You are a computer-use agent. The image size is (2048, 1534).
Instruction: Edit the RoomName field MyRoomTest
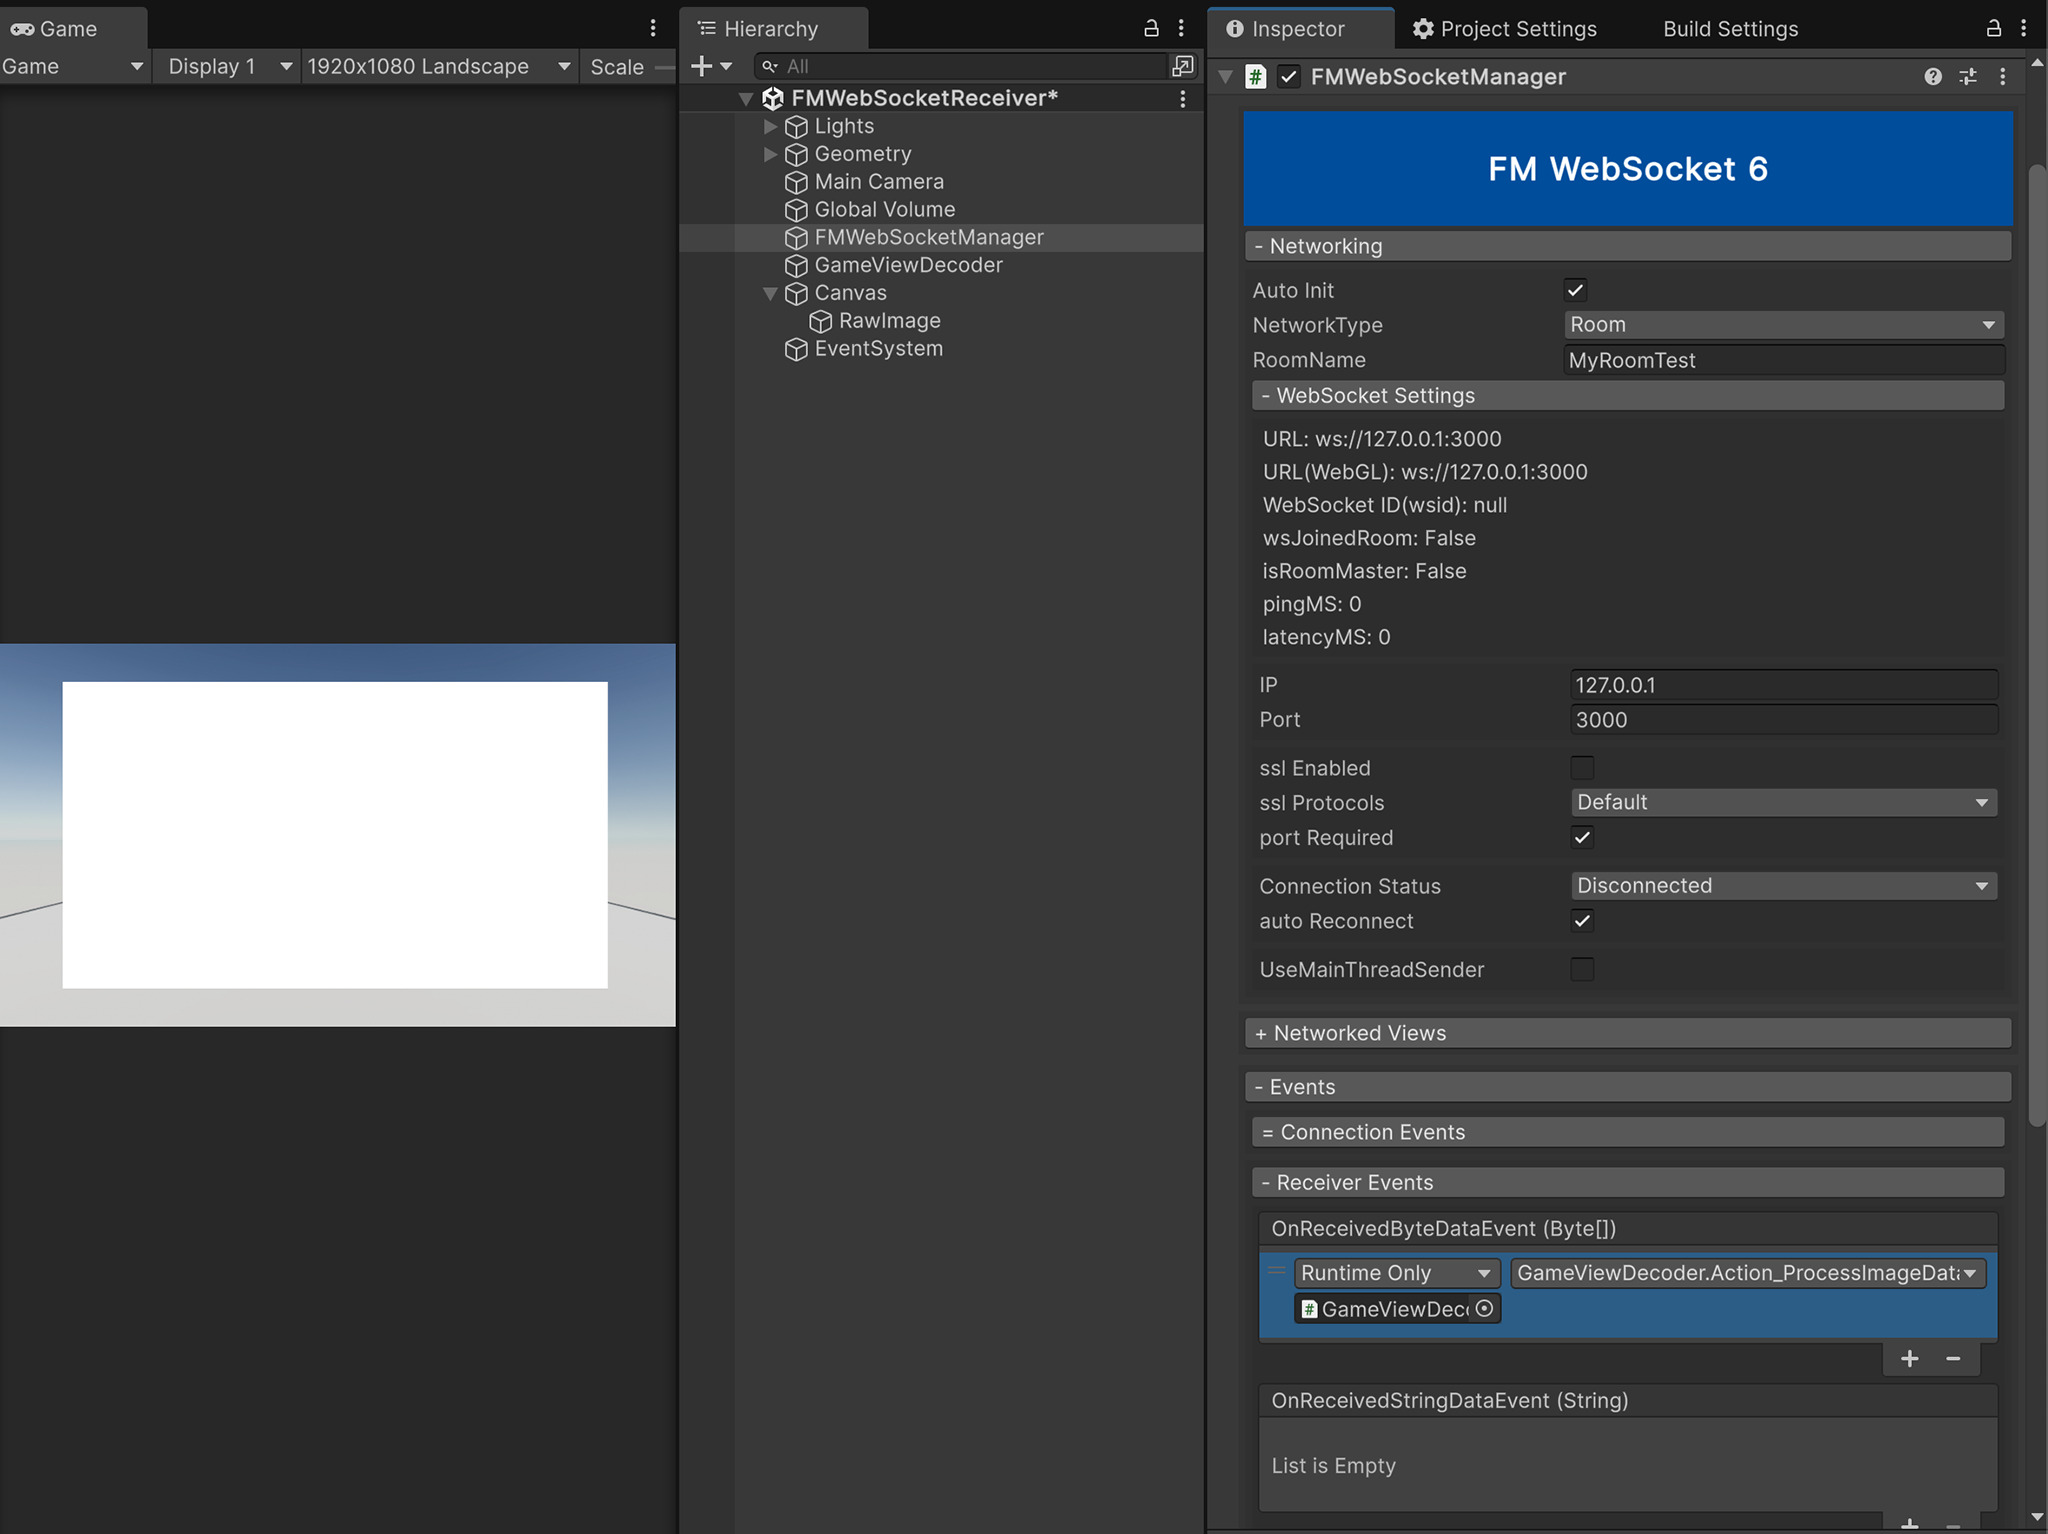pyautogui.click(x=1781, y=360)
